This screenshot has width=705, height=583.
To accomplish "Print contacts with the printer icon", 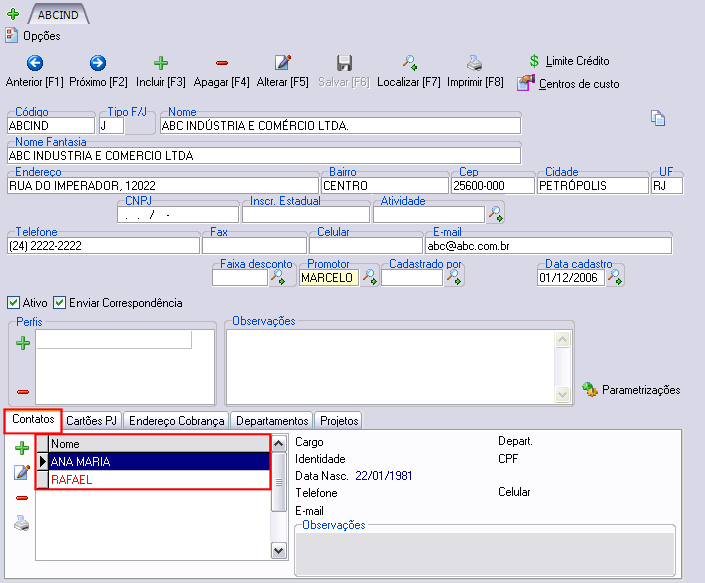I will click(22, 523).
